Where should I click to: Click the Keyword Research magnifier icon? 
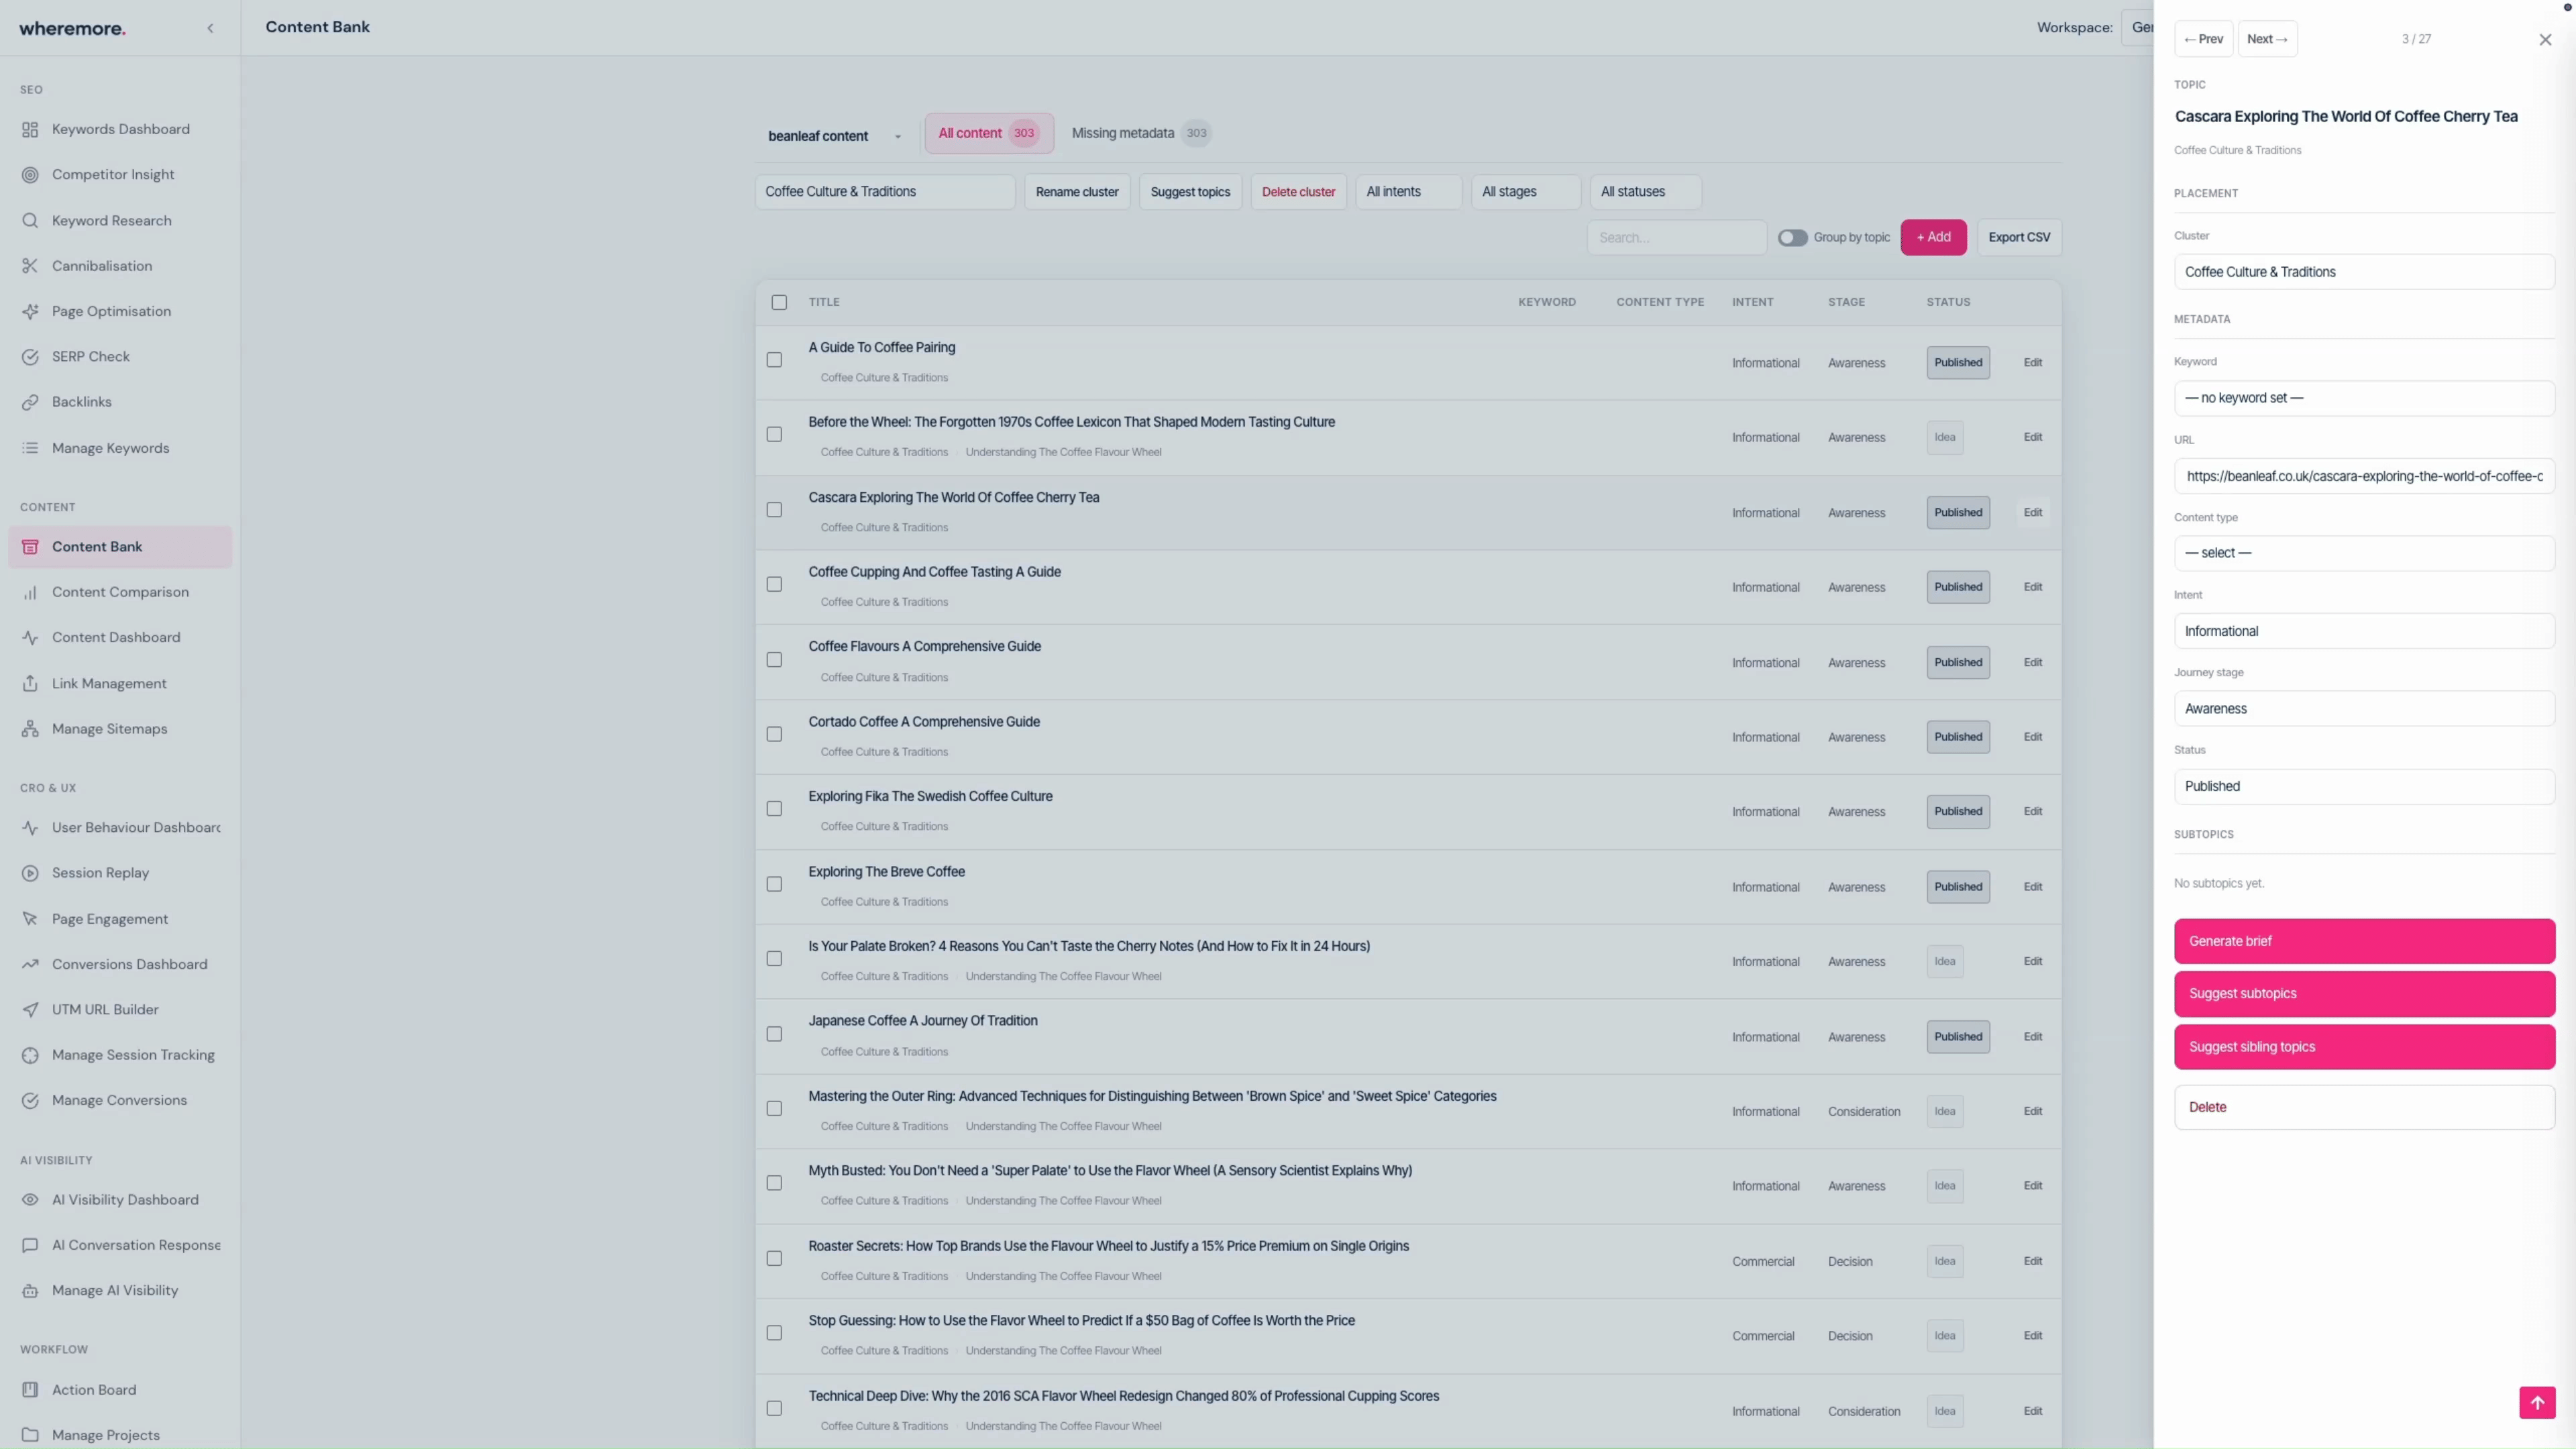click(30, 220)
